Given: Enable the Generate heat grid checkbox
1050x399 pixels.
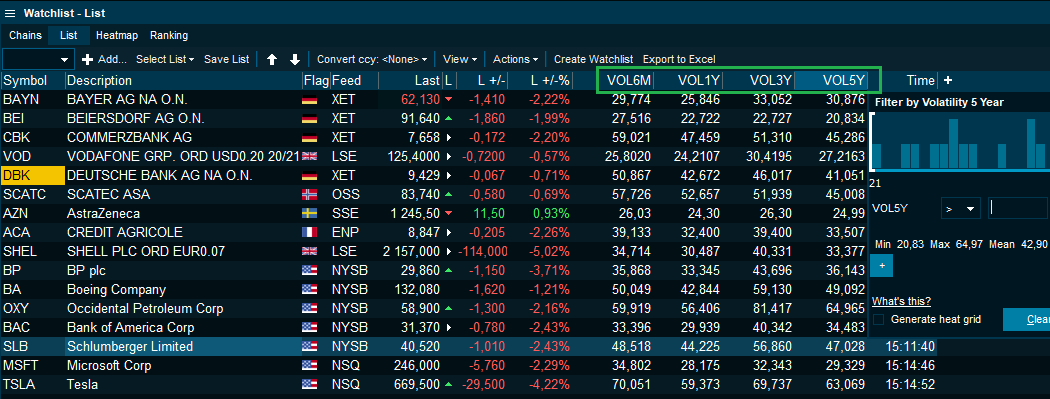Looking at the screenshot, I should [x=879, y=319].
